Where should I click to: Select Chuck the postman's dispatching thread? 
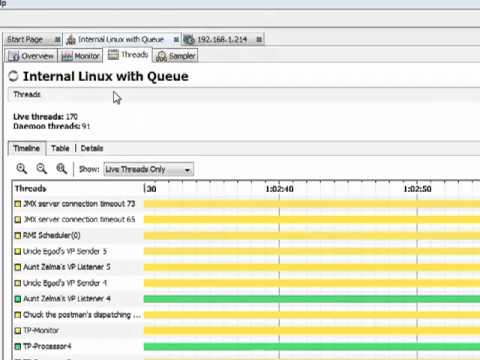[x=82, y=315]
